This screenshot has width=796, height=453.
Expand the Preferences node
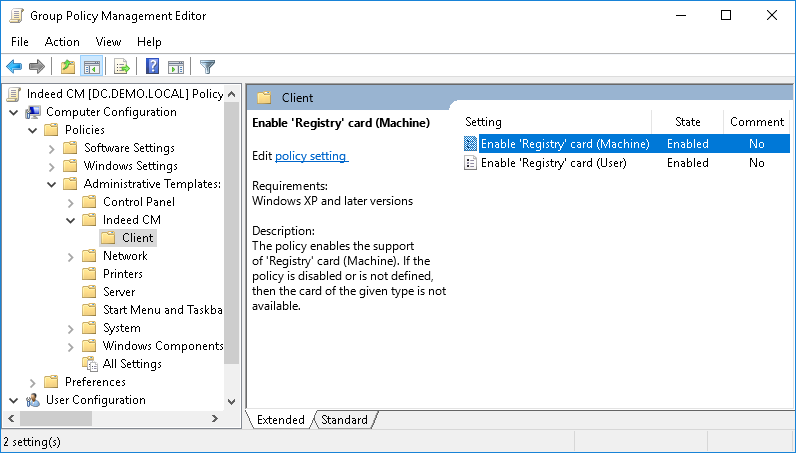32,382
